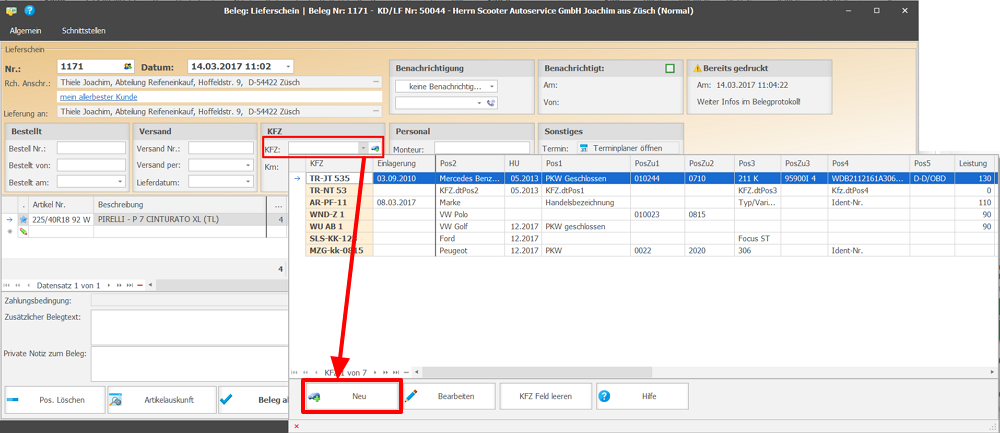The width and height of the screenshot is (1000, 433).
Task: Open the Schnittstellen menu
Action: click(x=84, y=31)
